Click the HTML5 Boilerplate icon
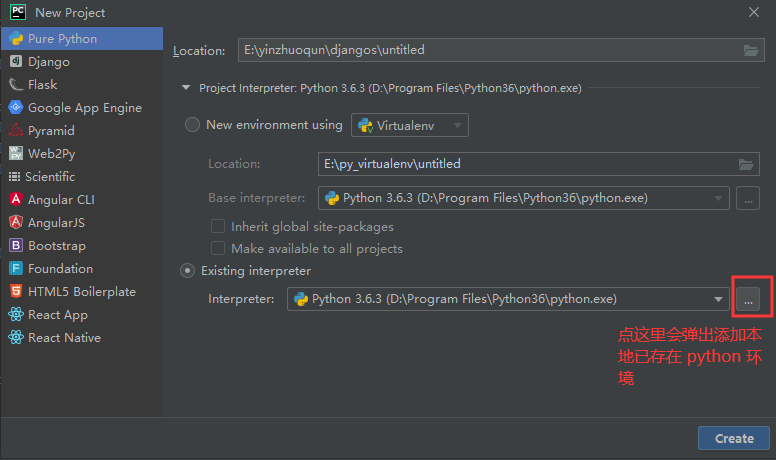 click(x=16, y=291)
